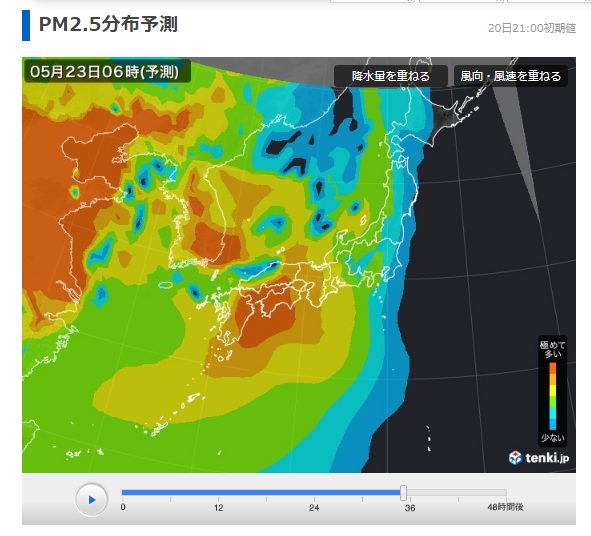The height and width of the screenshot is (536, 591).
Task: Jump timeline to the 0 hour mark
Action: [x=123, y=507]
